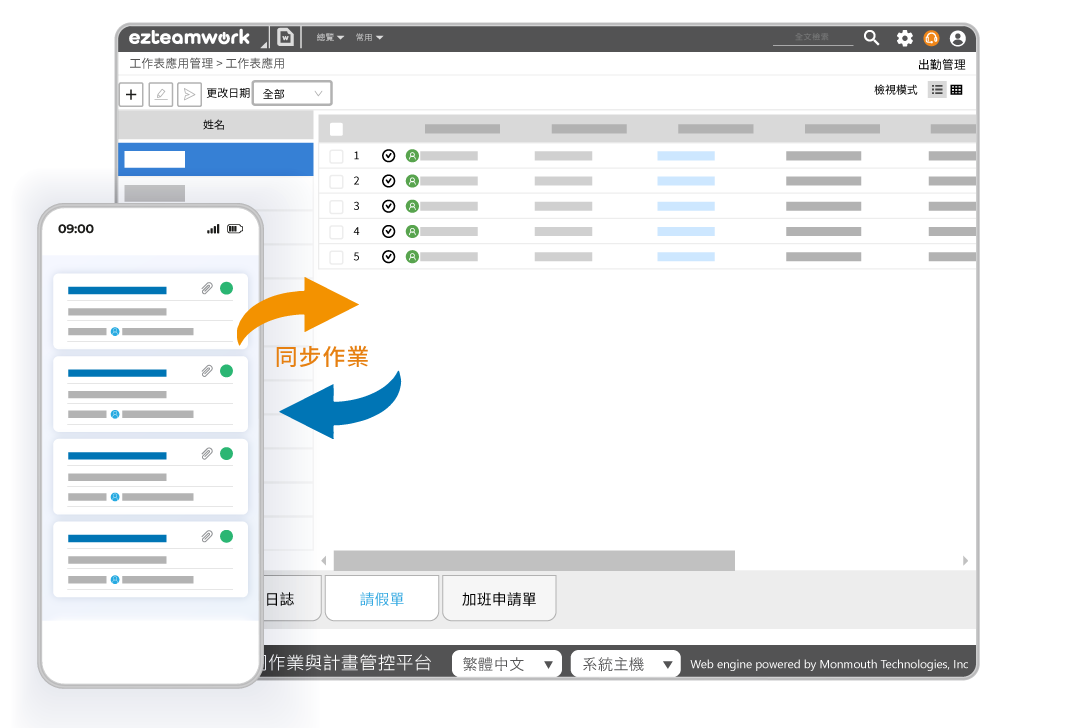The image size is (1088, 728).
Task: Switch to list view mode icon
Action: coord(937,90)
